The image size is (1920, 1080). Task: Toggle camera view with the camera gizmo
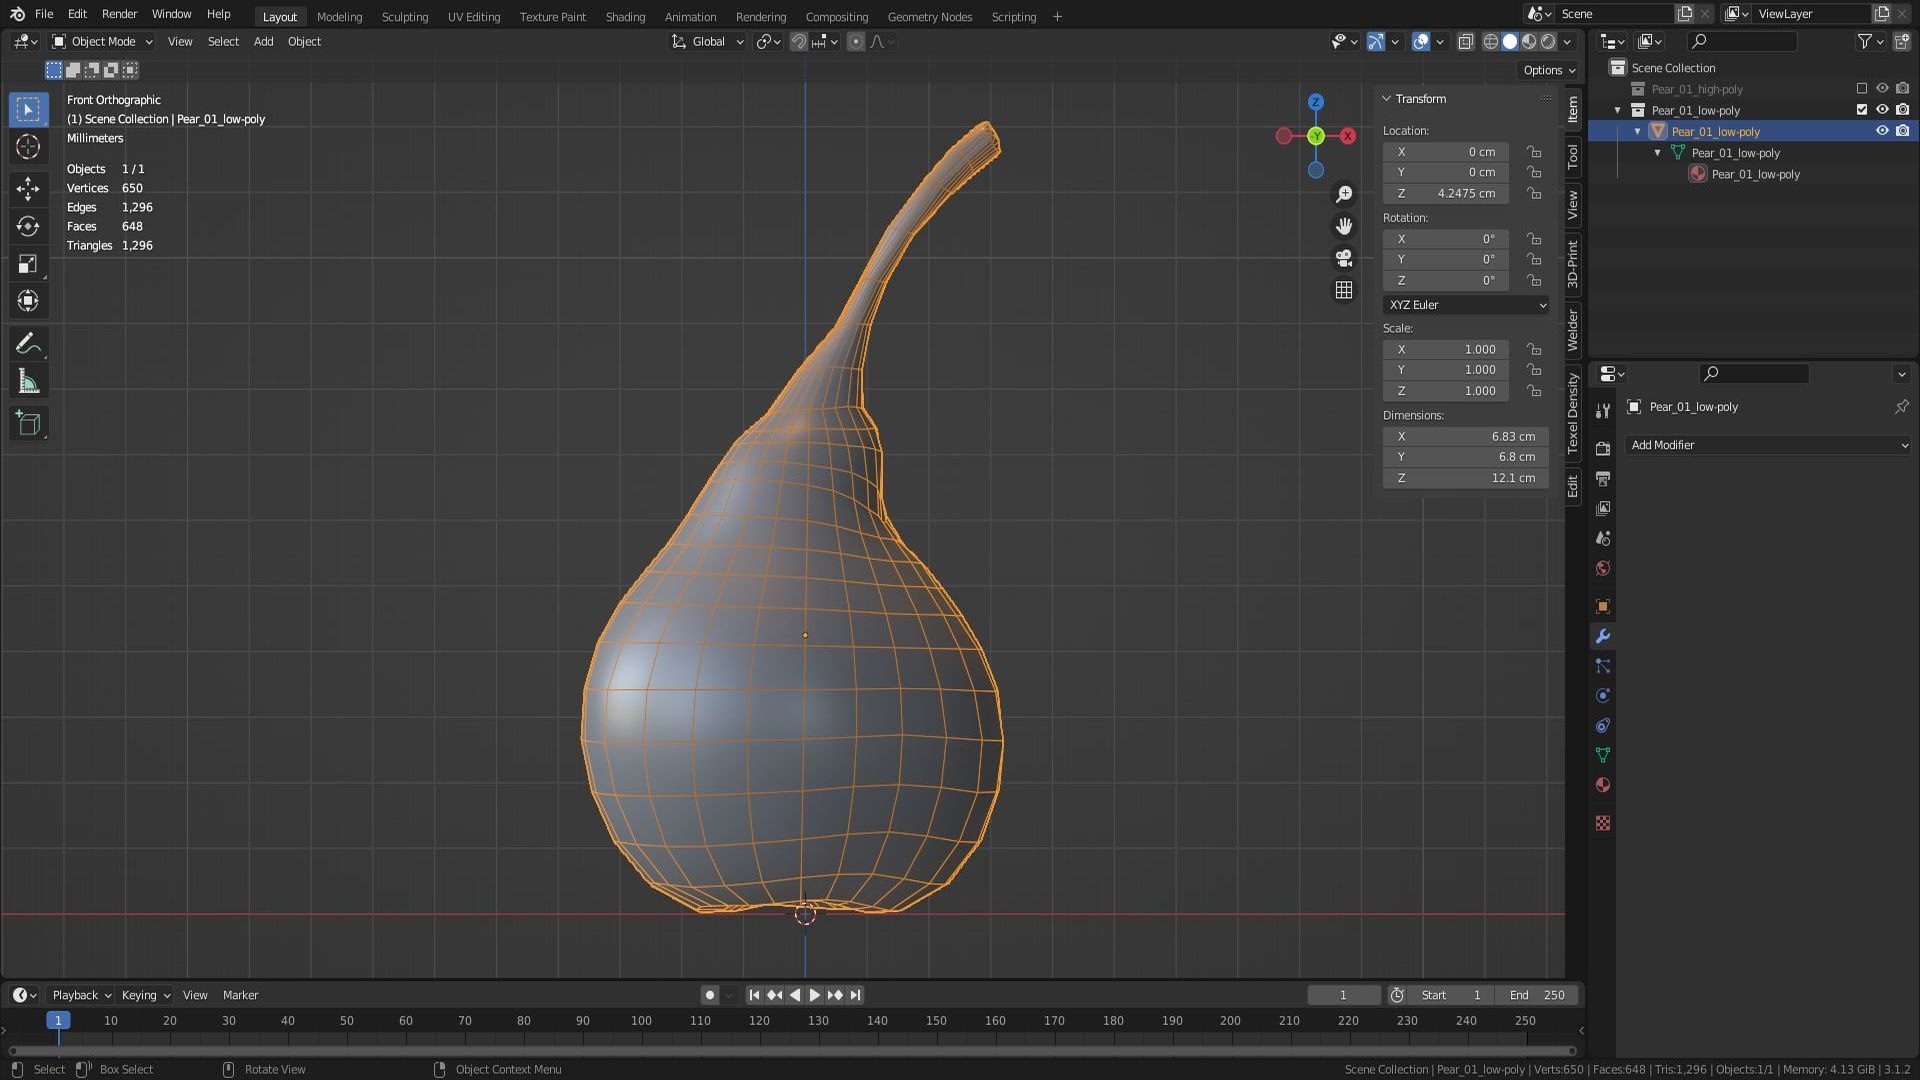point(1344,258)
